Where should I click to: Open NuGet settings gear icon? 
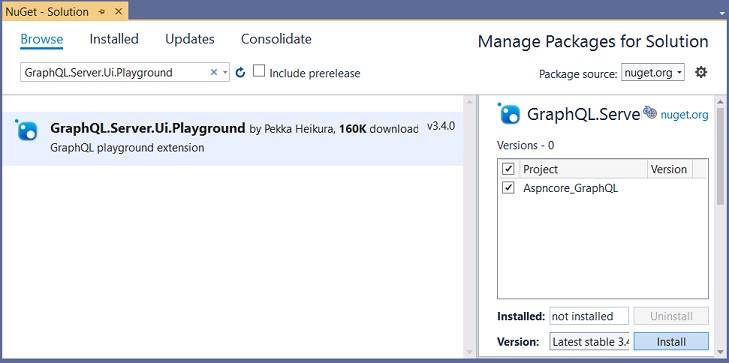pos(701,73)
